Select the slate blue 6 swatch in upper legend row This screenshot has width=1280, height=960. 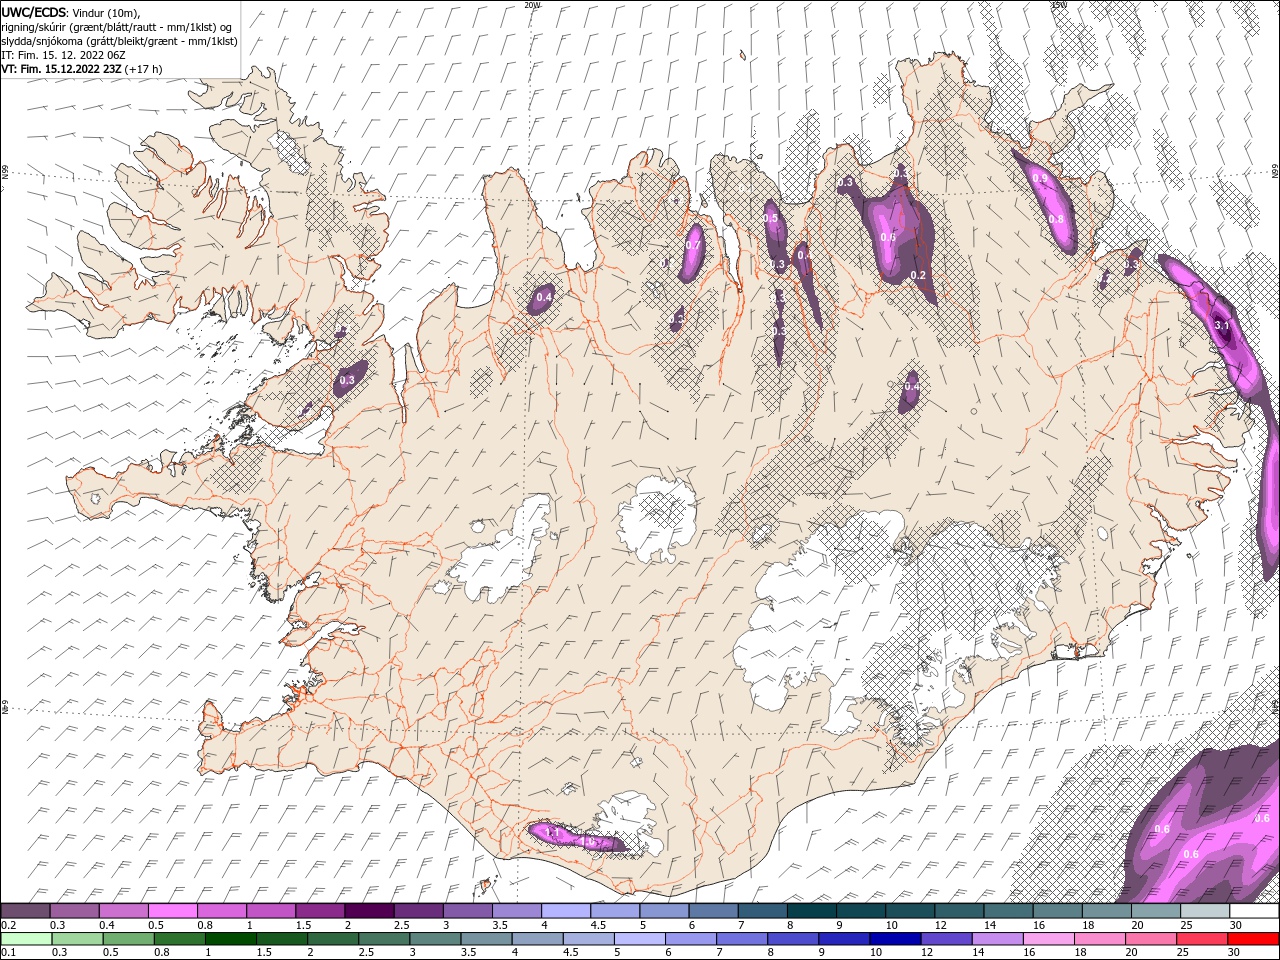714,911
